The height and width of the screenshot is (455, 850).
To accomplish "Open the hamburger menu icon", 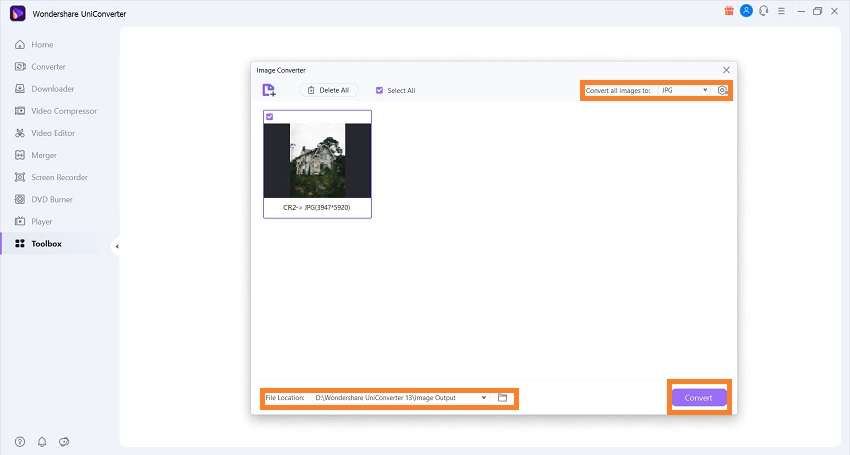I will 781,11.
